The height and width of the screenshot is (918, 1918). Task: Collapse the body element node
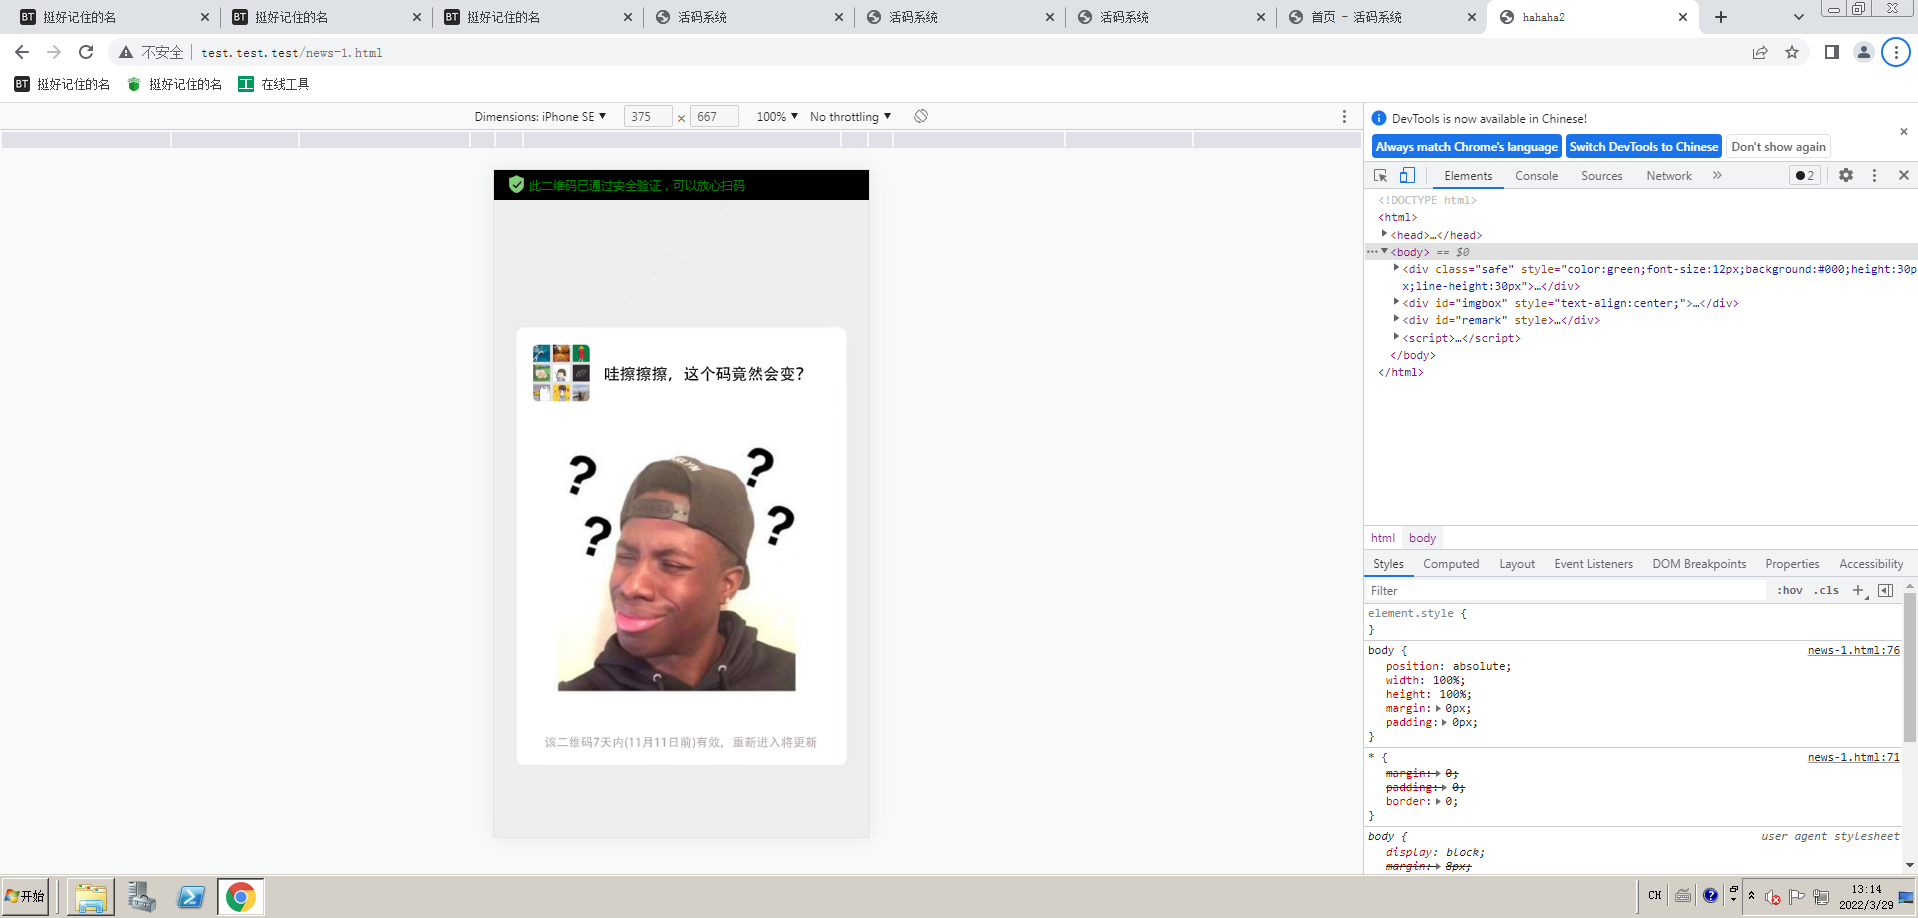pos(1385,251)
